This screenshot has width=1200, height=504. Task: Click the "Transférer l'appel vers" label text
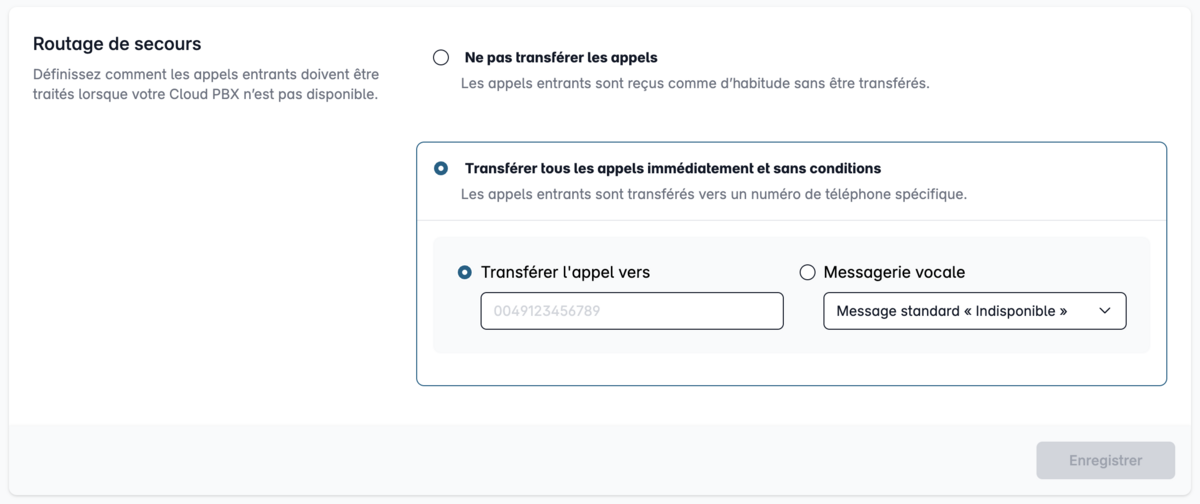[572, 272]
